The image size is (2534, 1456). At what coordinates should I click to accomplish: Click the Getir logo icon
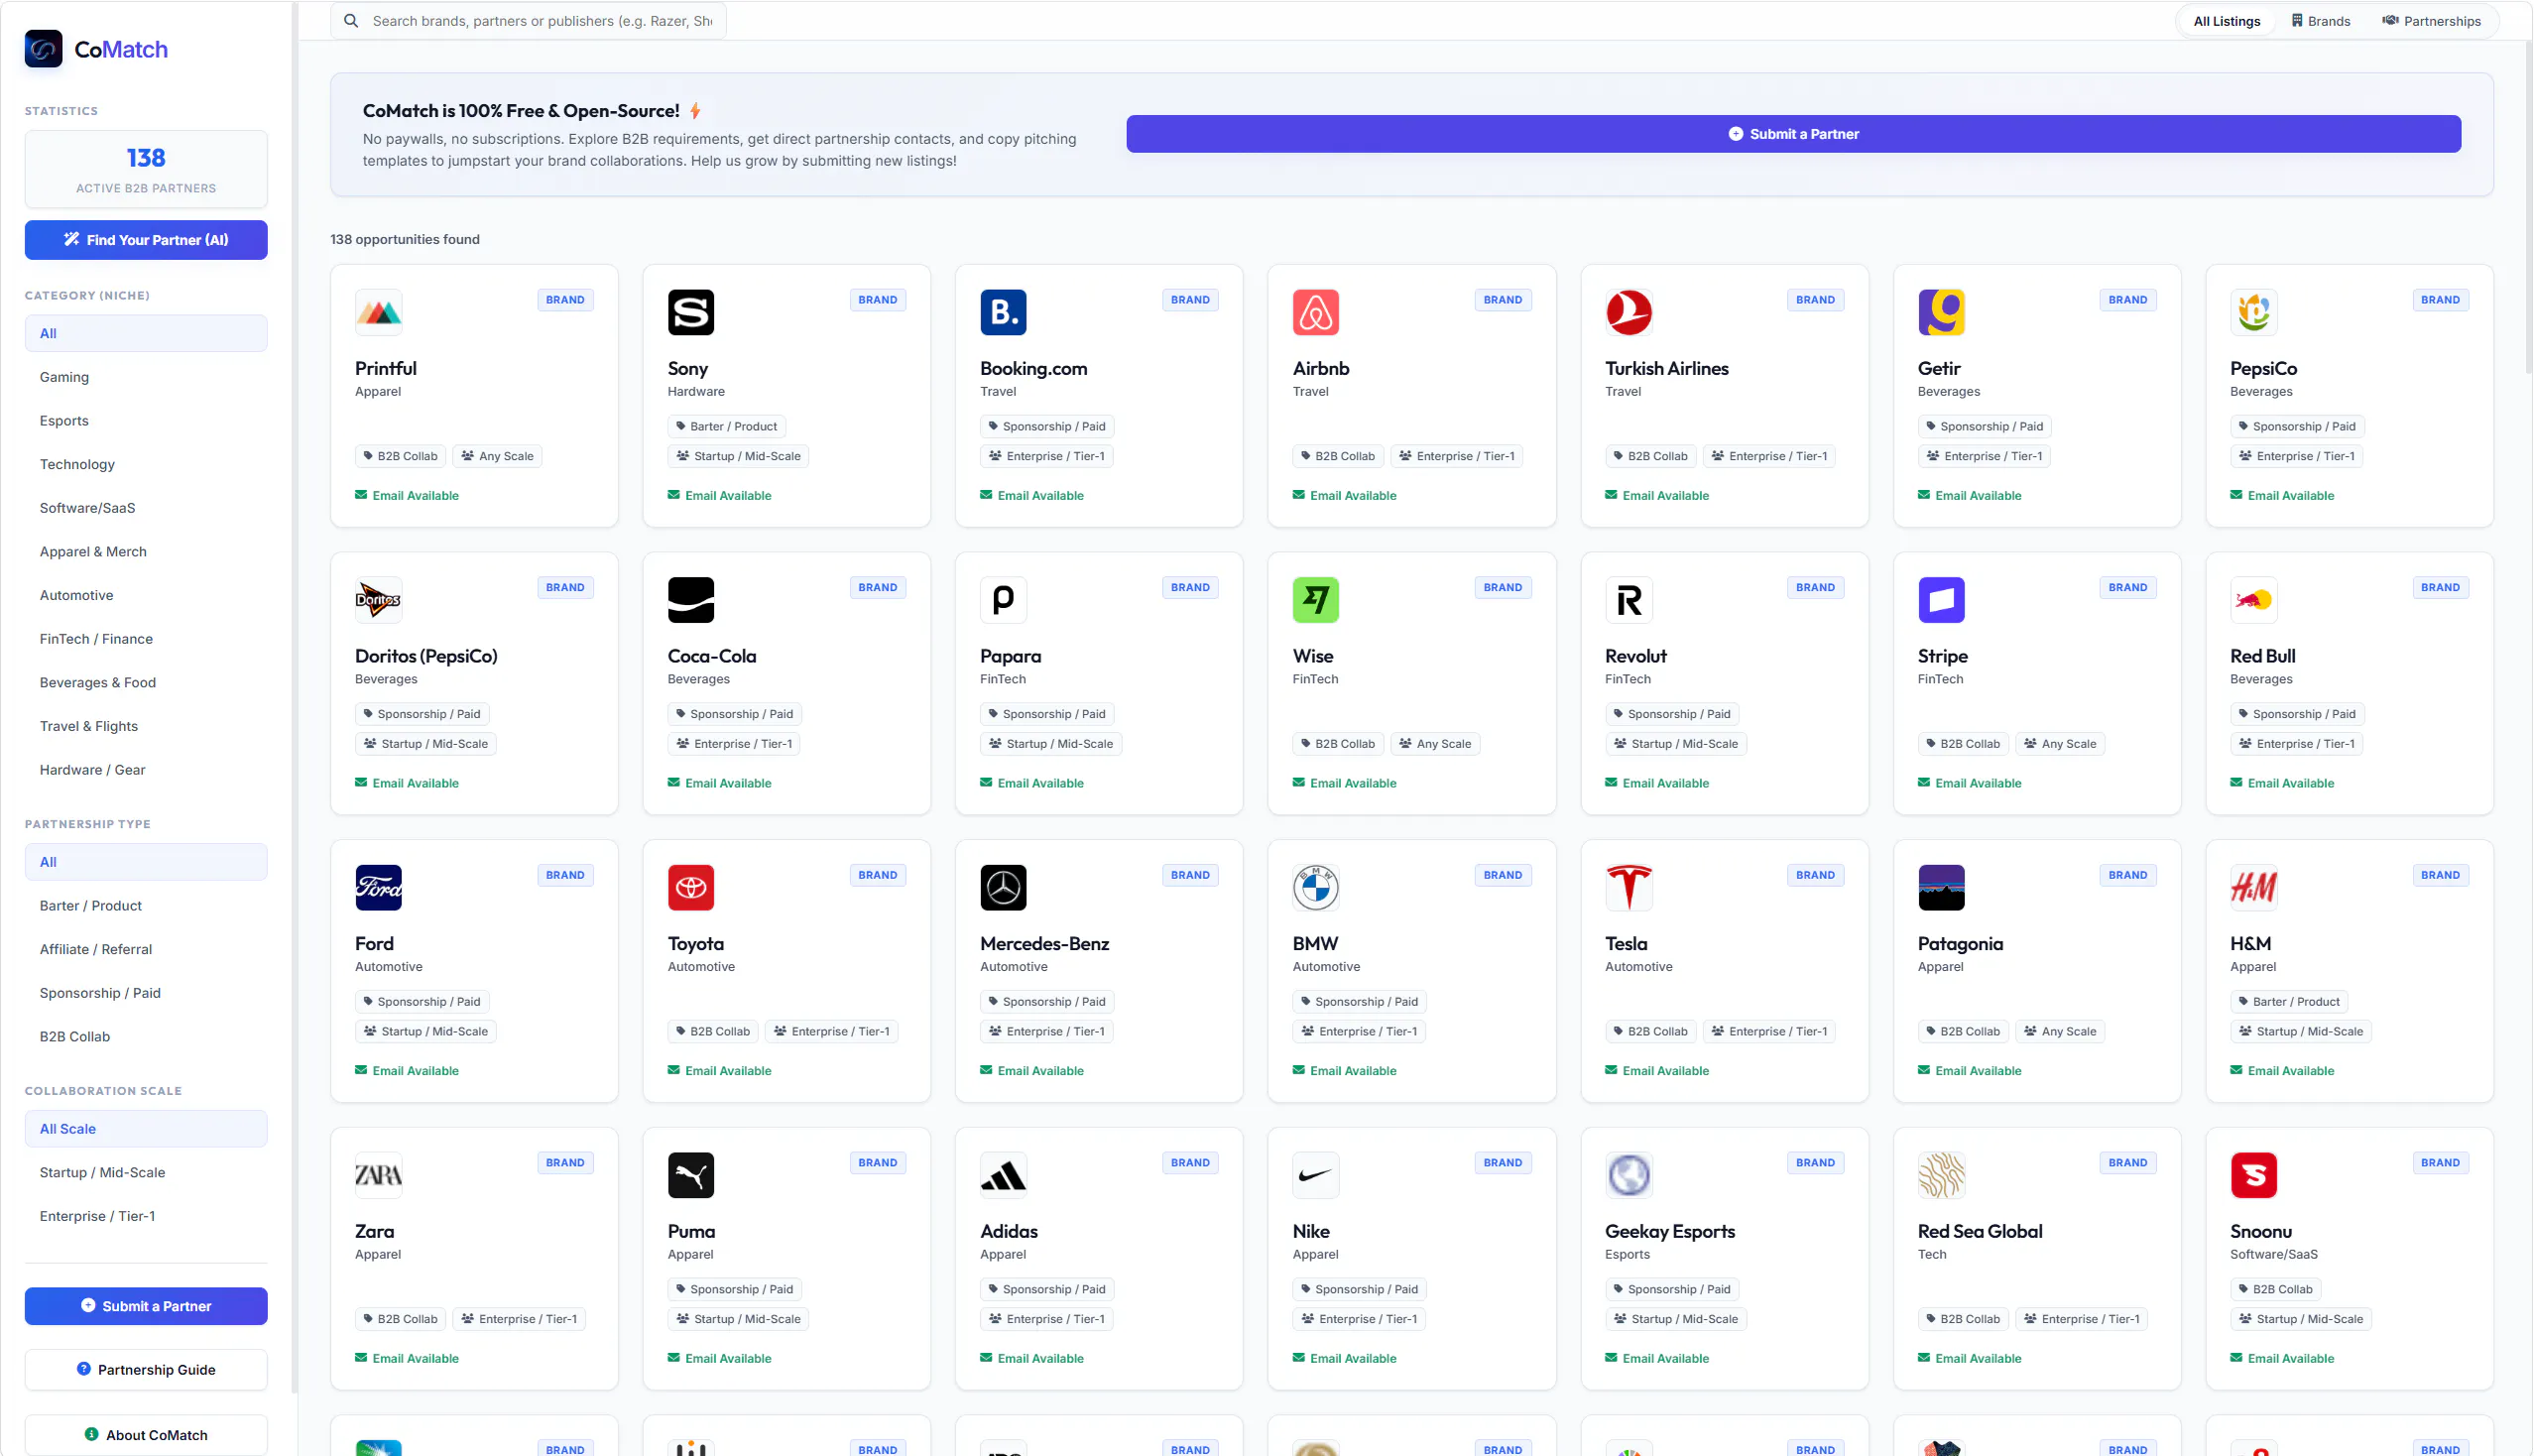1941,313
